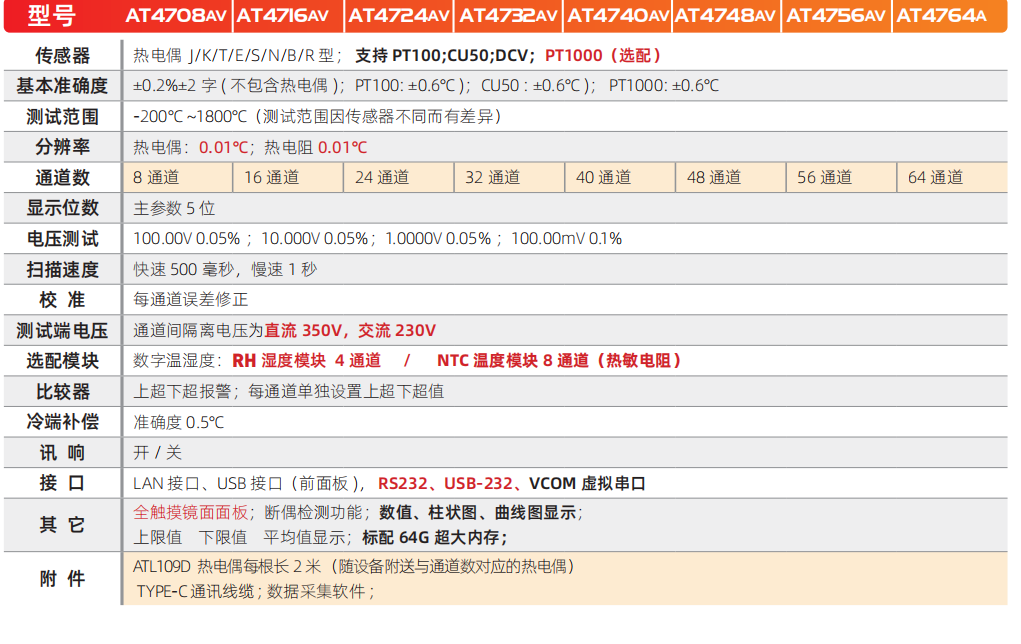Click the AT4724AV model cell
1021x644 pixels.
pyautogui.click(x=399, y=15)
